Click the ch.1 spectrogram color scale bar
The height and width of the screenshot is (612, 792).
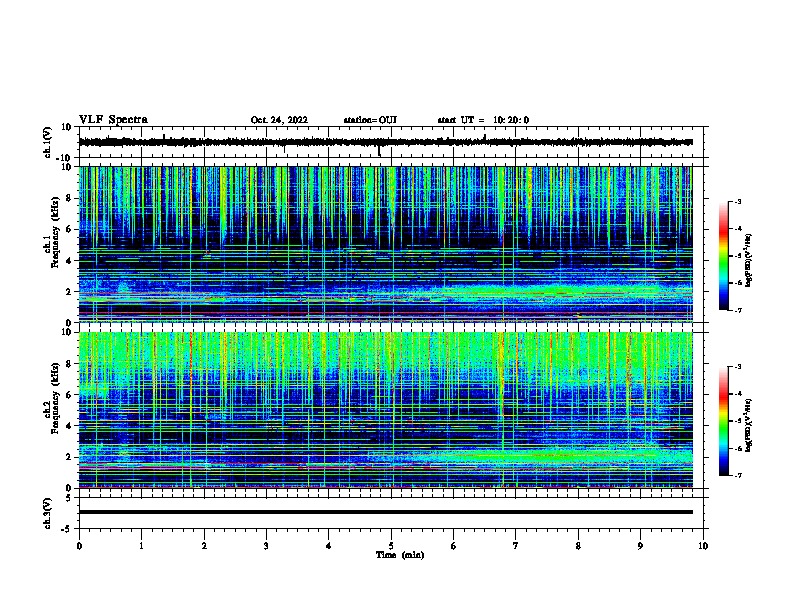click(x=724, y=256)
